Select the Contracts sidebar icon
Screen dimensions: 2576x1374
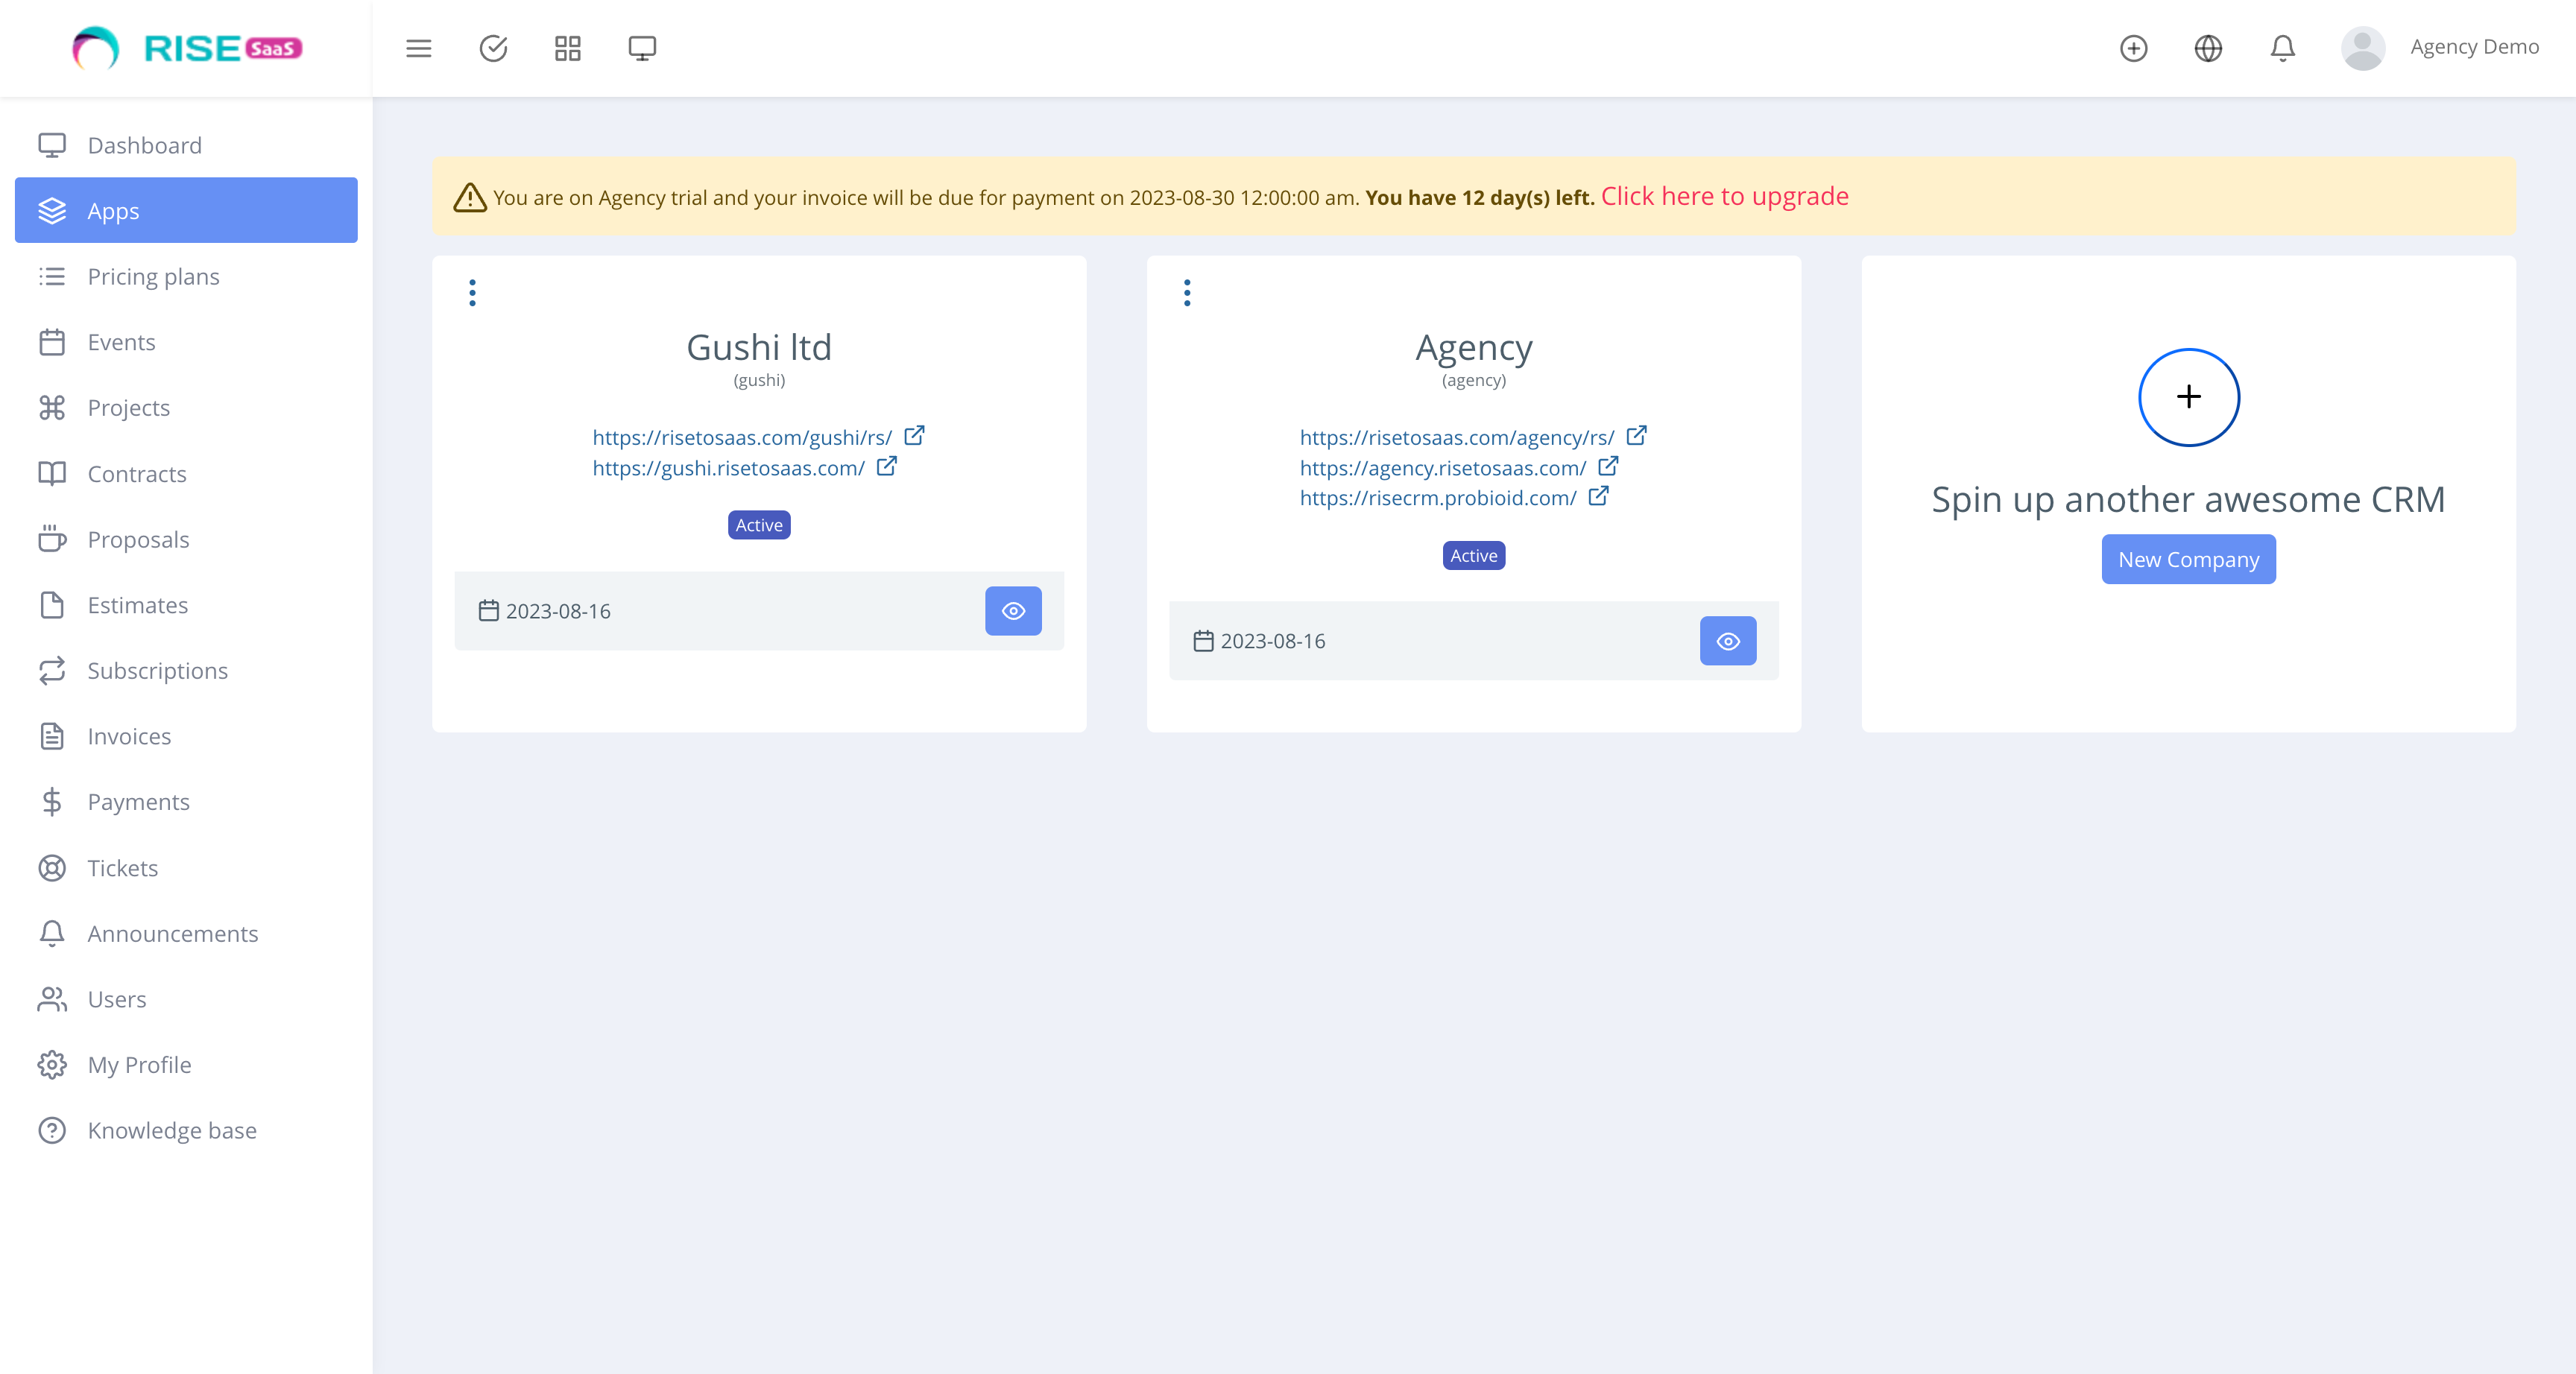click(53, 473)
